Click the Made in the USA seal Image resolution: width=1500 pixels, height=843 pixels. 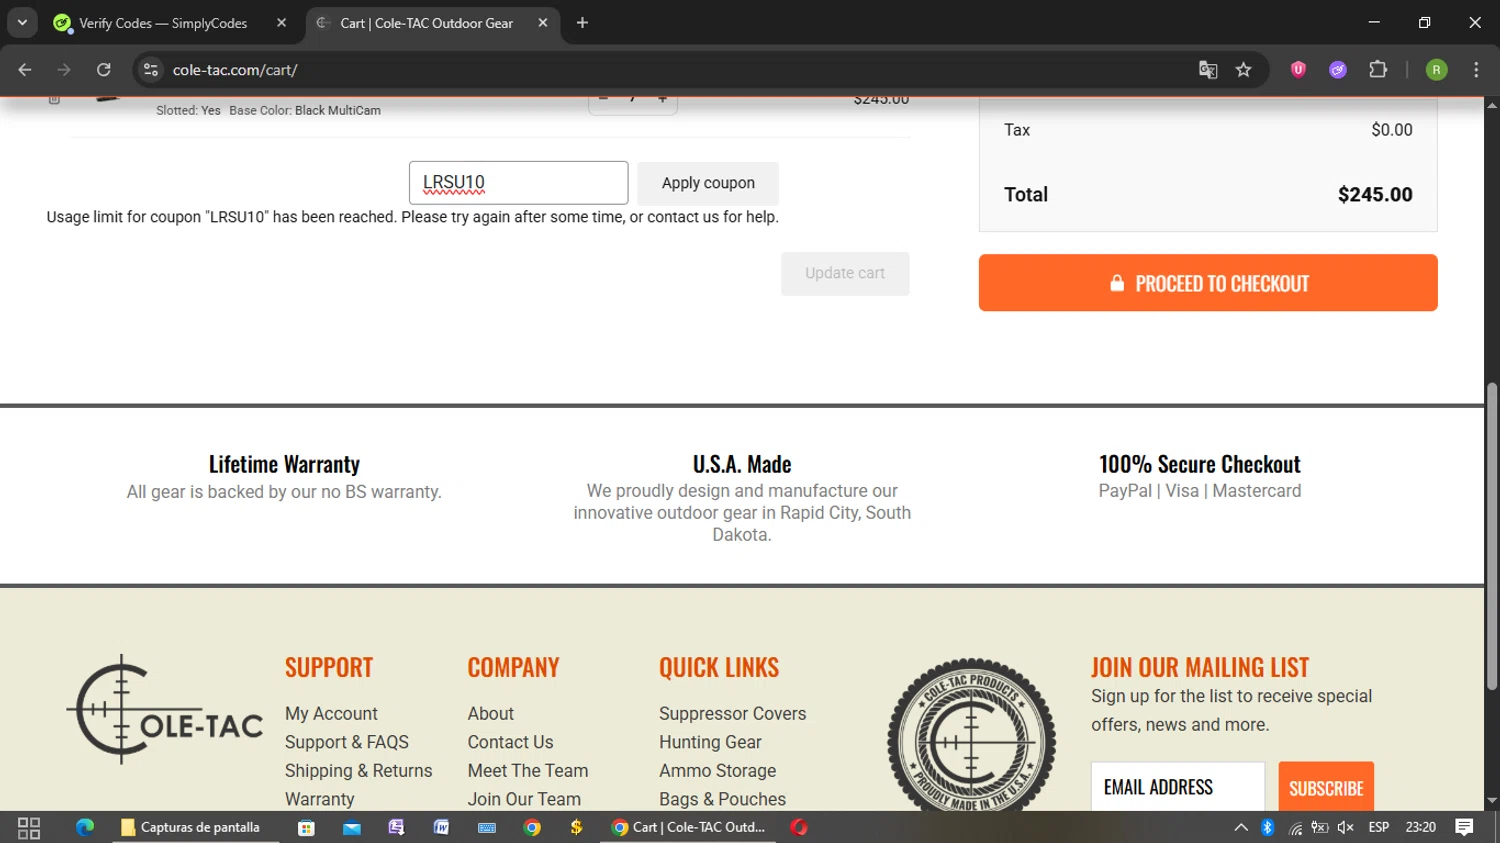[x=971, y=735]
